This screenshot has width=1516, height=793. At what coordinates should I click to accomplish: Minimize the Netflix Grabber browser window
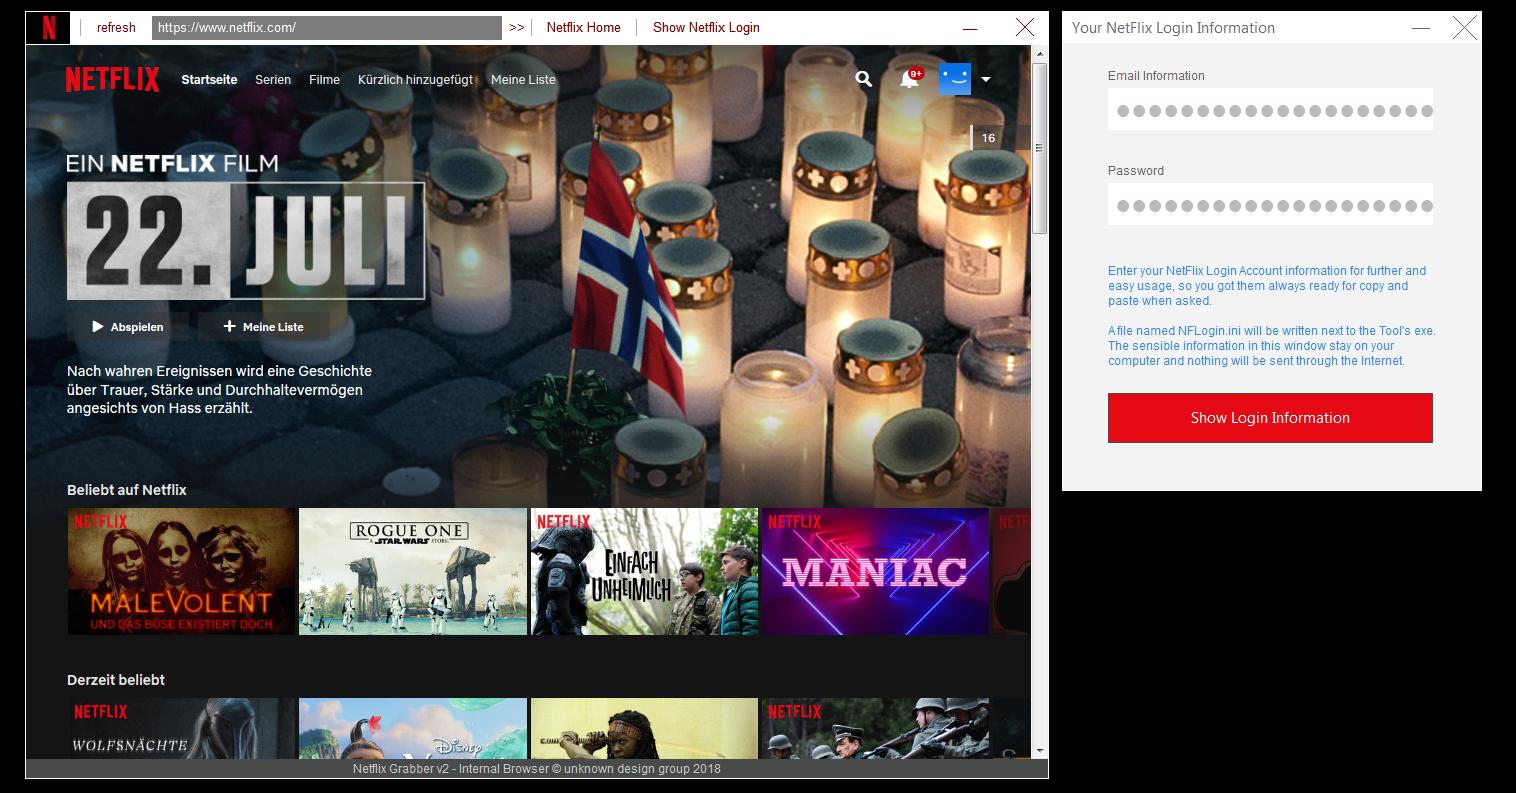tap(972, 28)
